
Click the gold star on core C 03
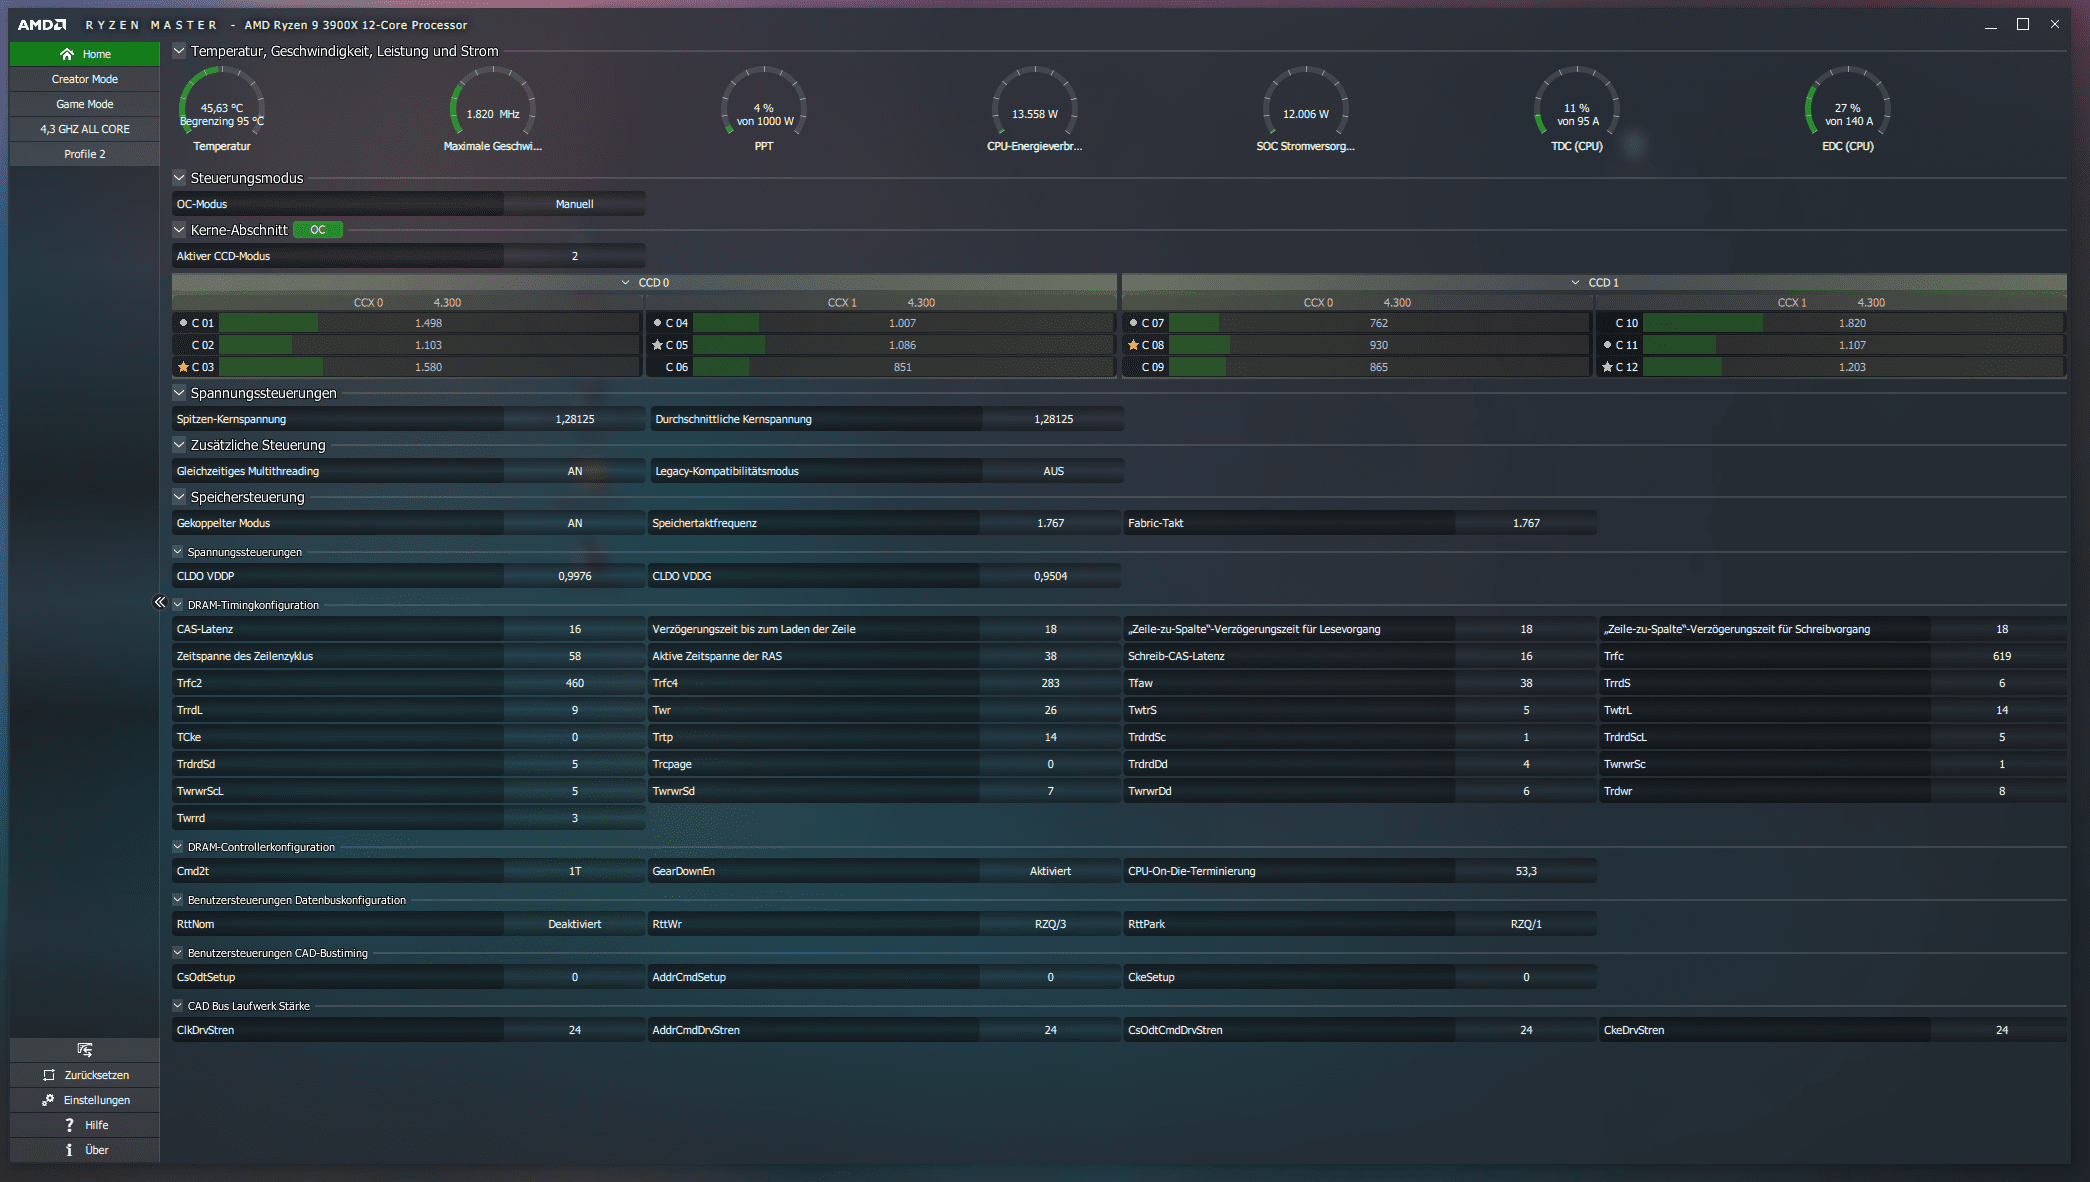[x=183, y=367]
